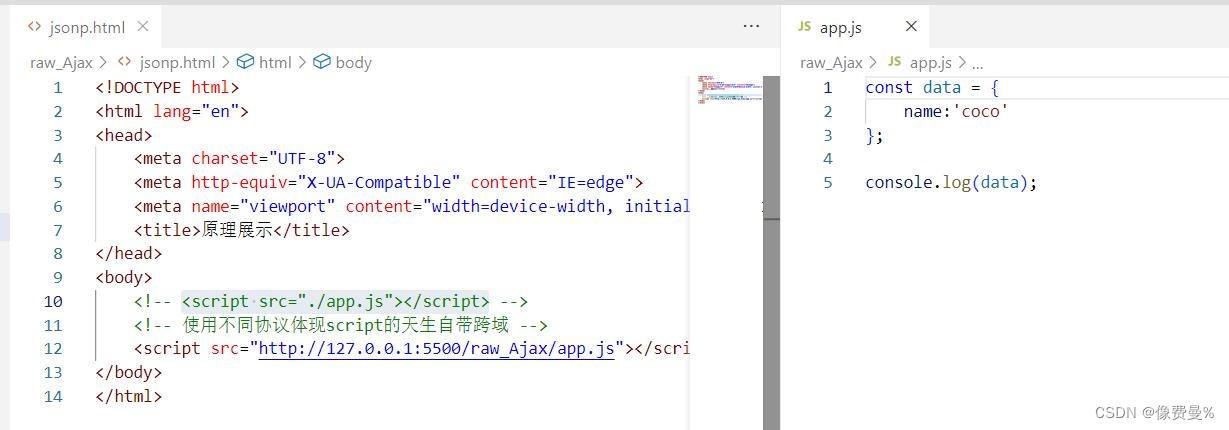Click the <html lang="en"> line
This screenshot has width=1229, height=430.
172,111
